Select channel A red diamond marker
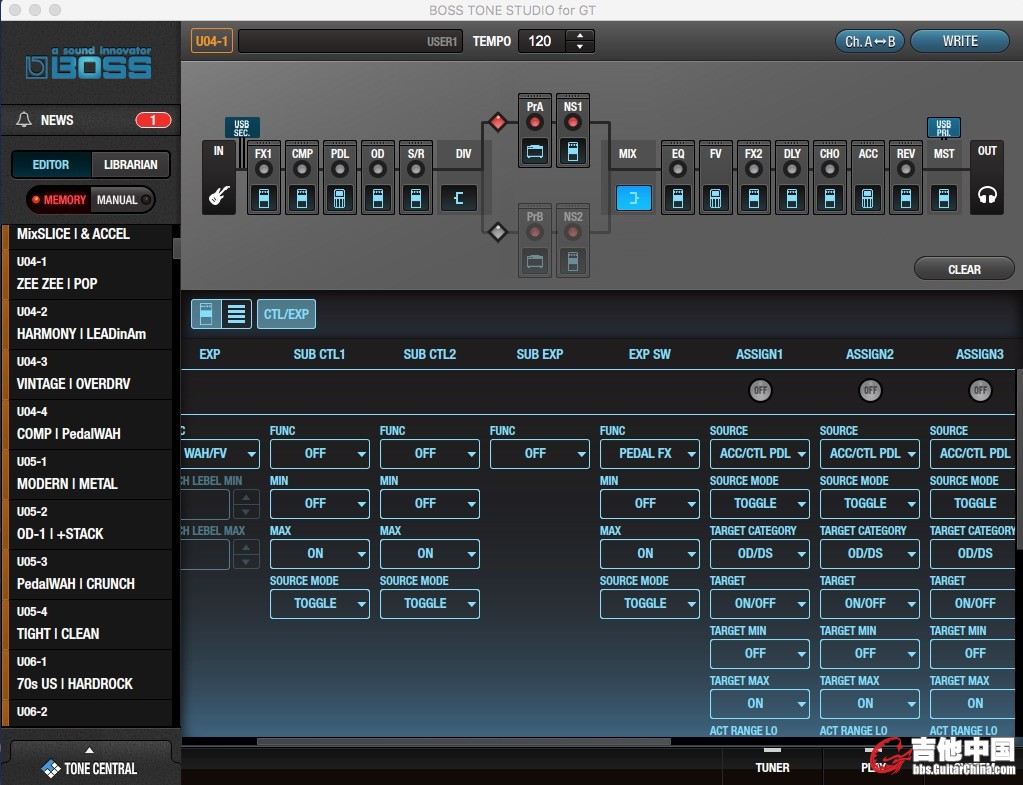The height and width of the screenshot is (785, 1023). 498,121
